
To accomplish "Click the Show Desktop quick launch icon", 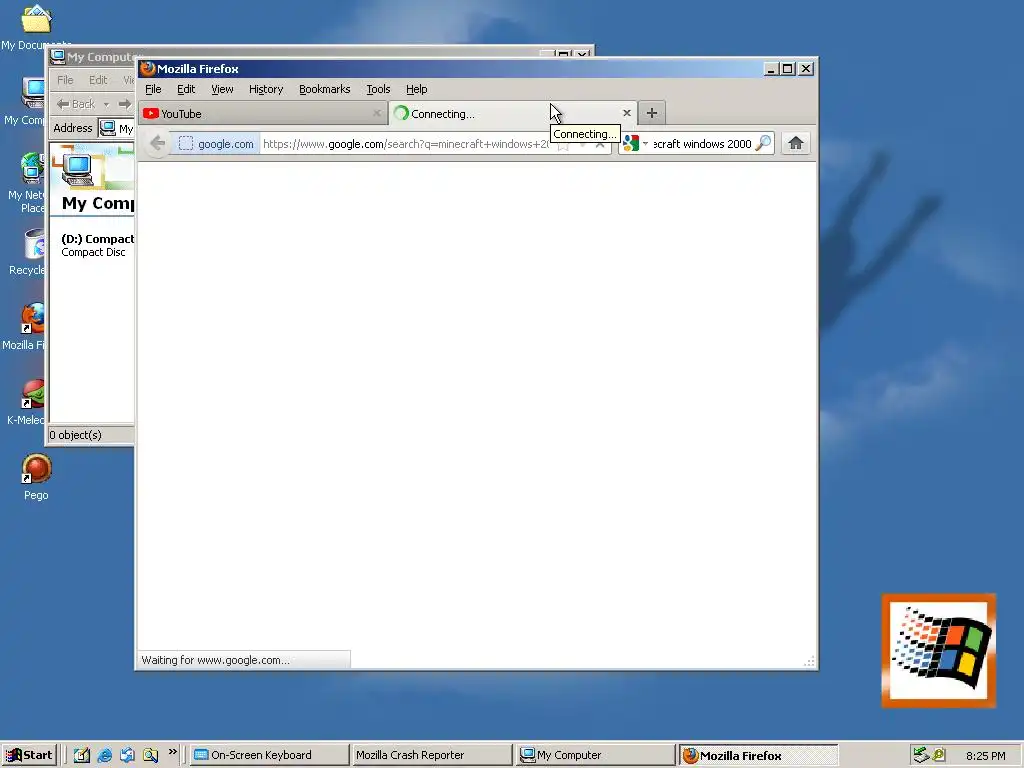I will pos(82,755).
